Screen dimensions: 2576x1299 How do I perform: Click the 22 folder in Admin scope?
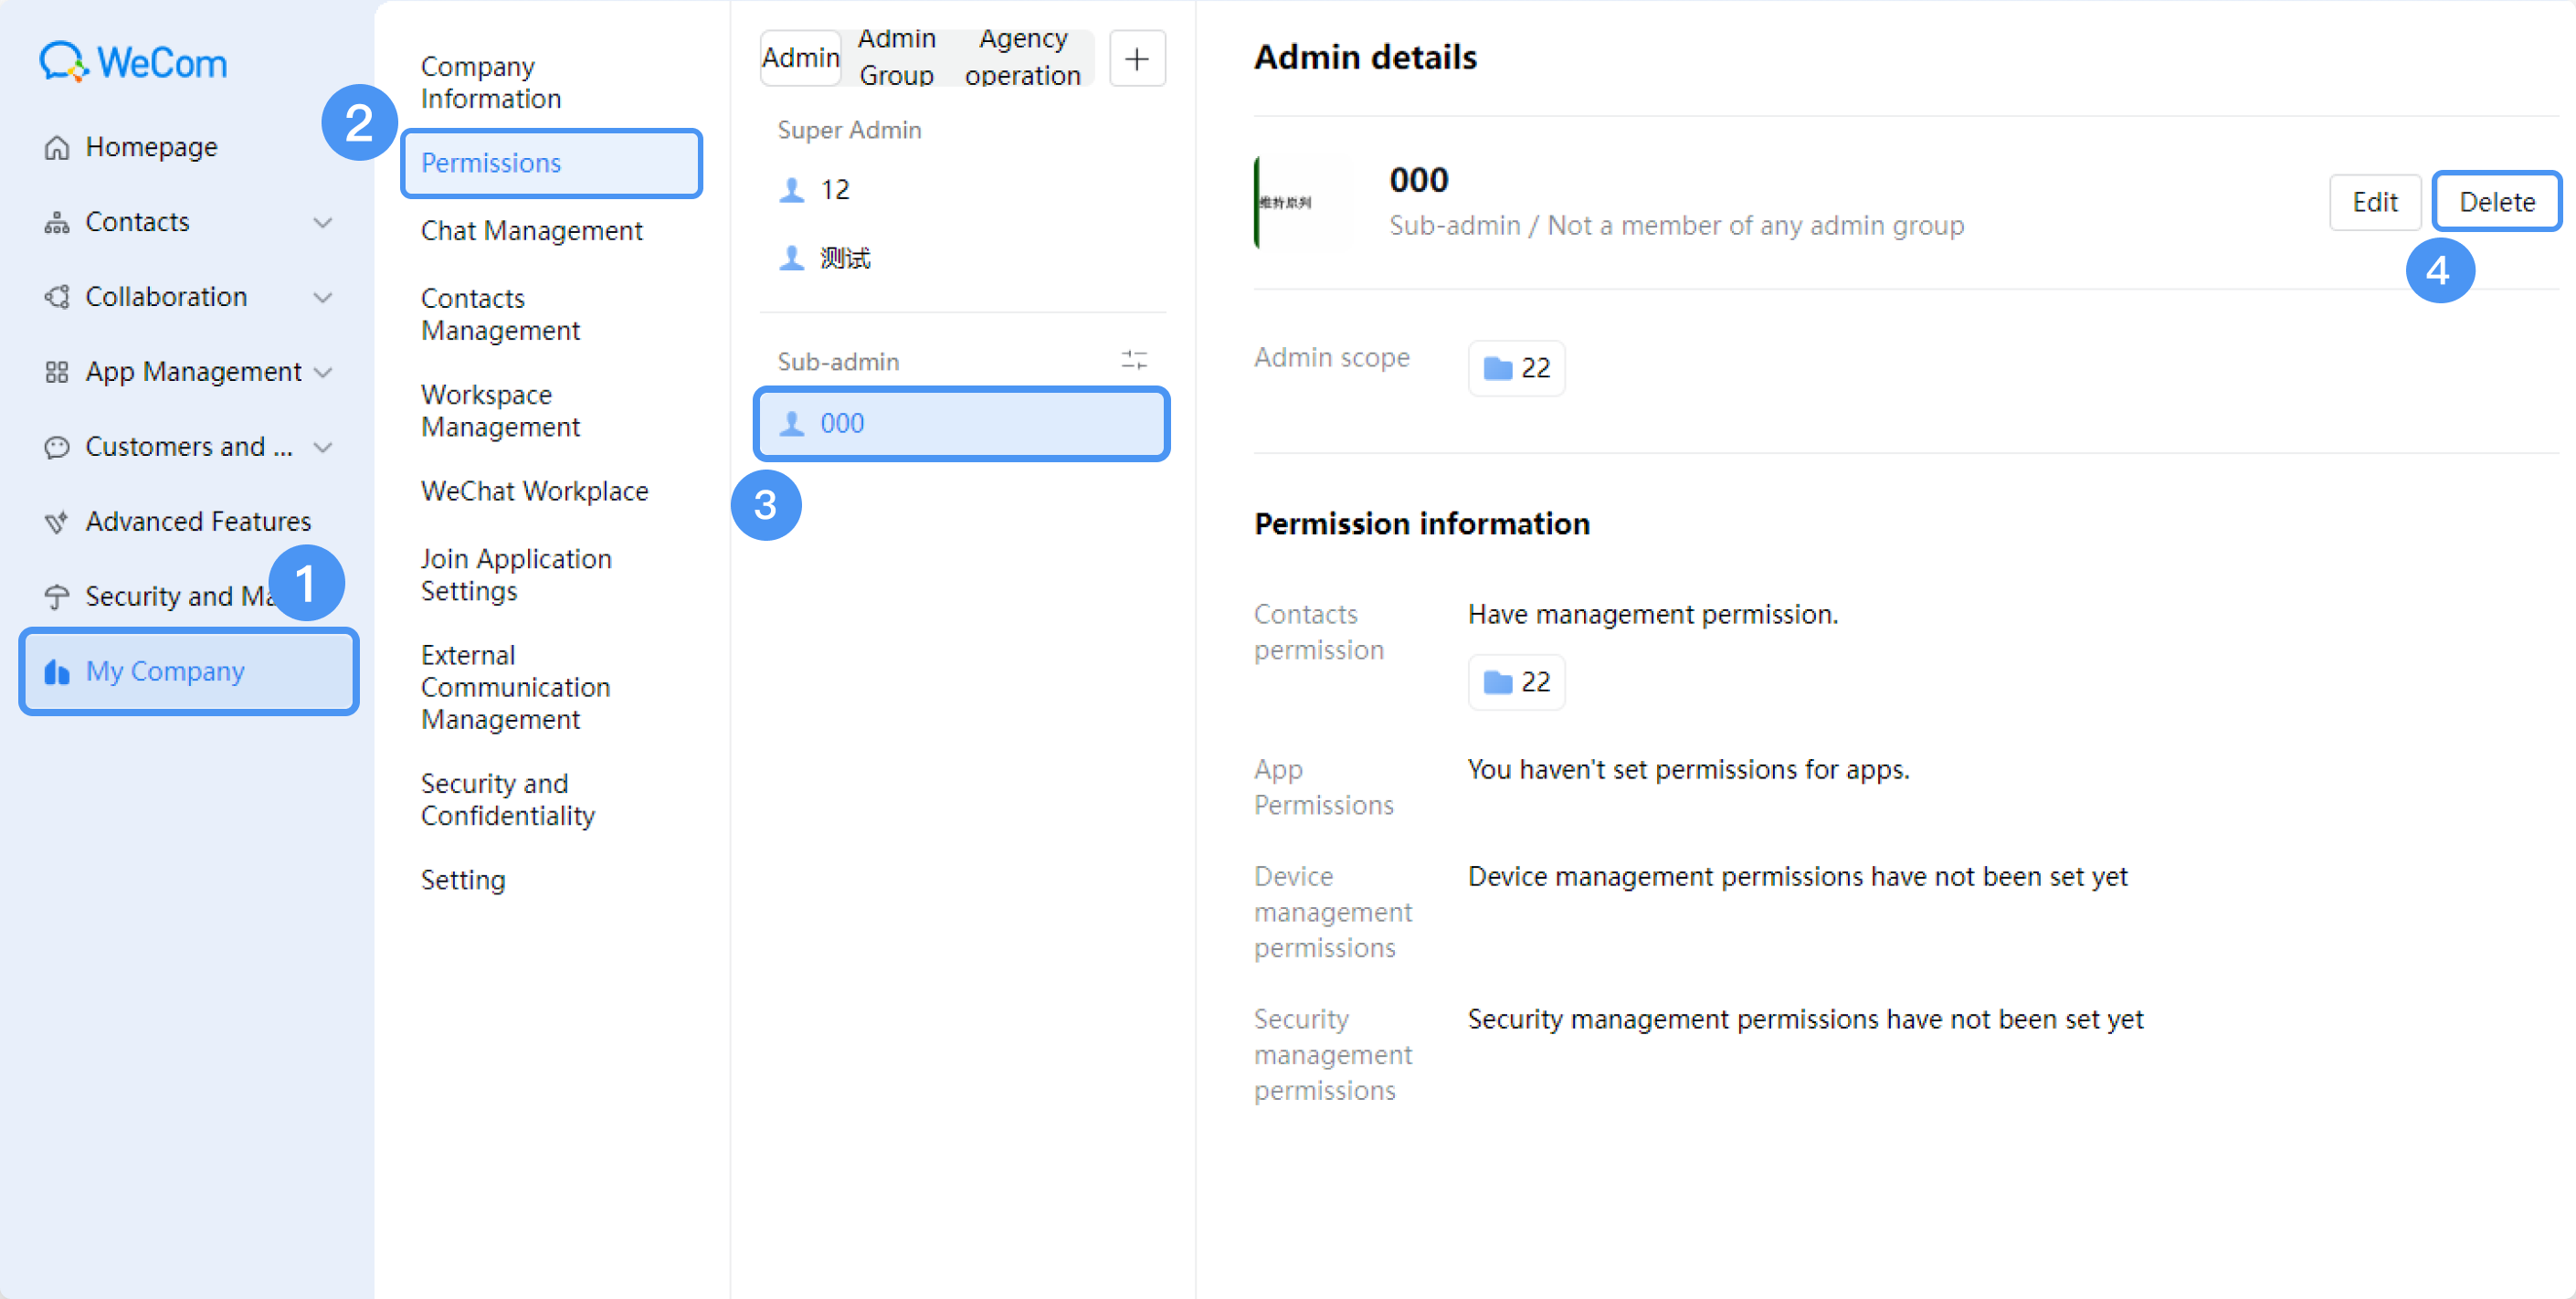(1516, 368)
